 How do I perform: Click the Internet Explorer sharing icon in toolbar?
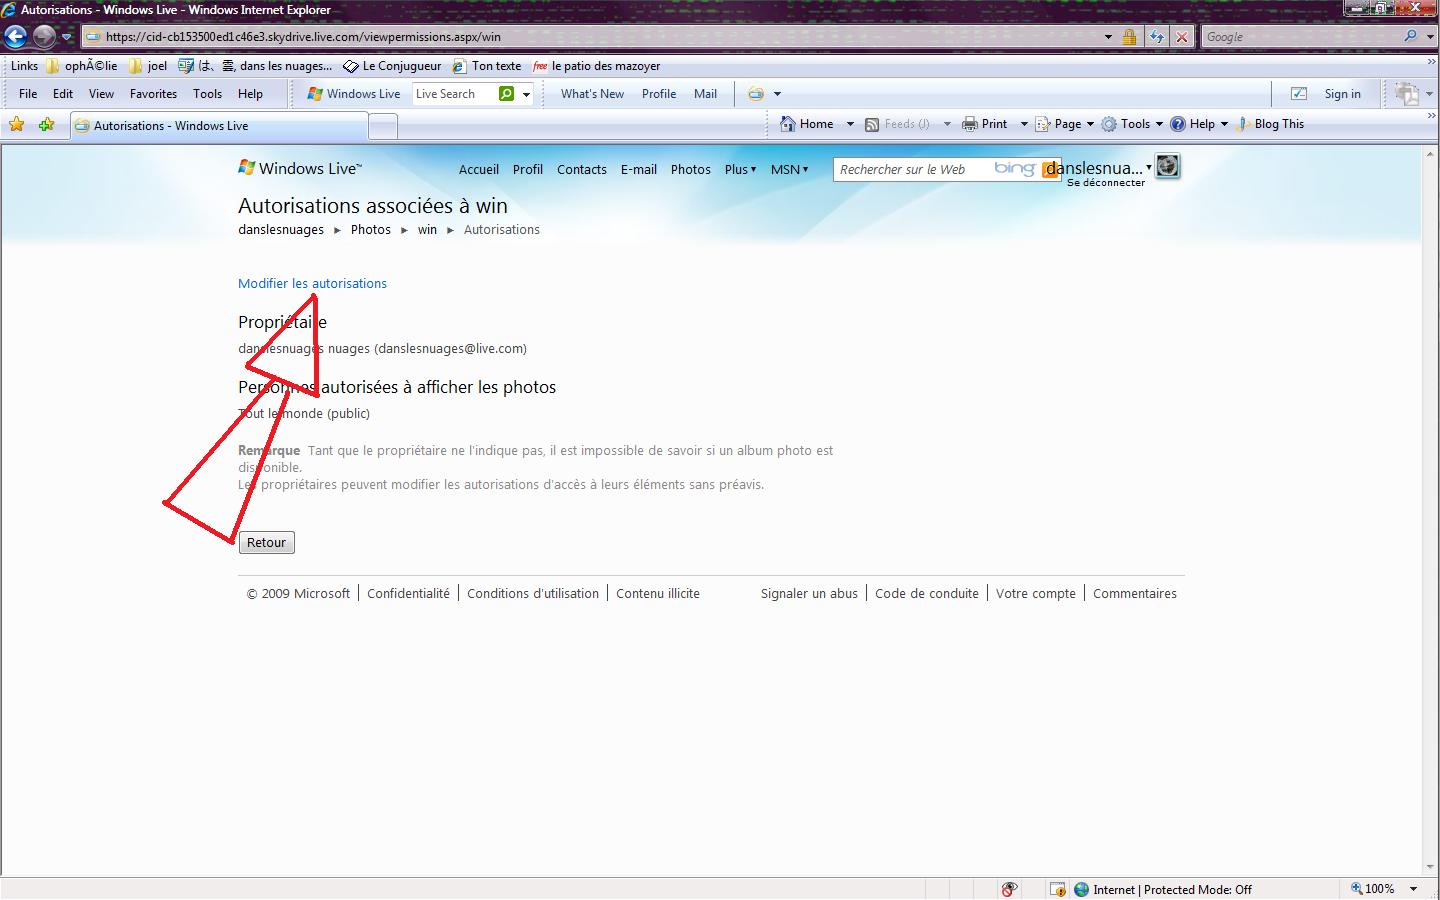(756, 94)
